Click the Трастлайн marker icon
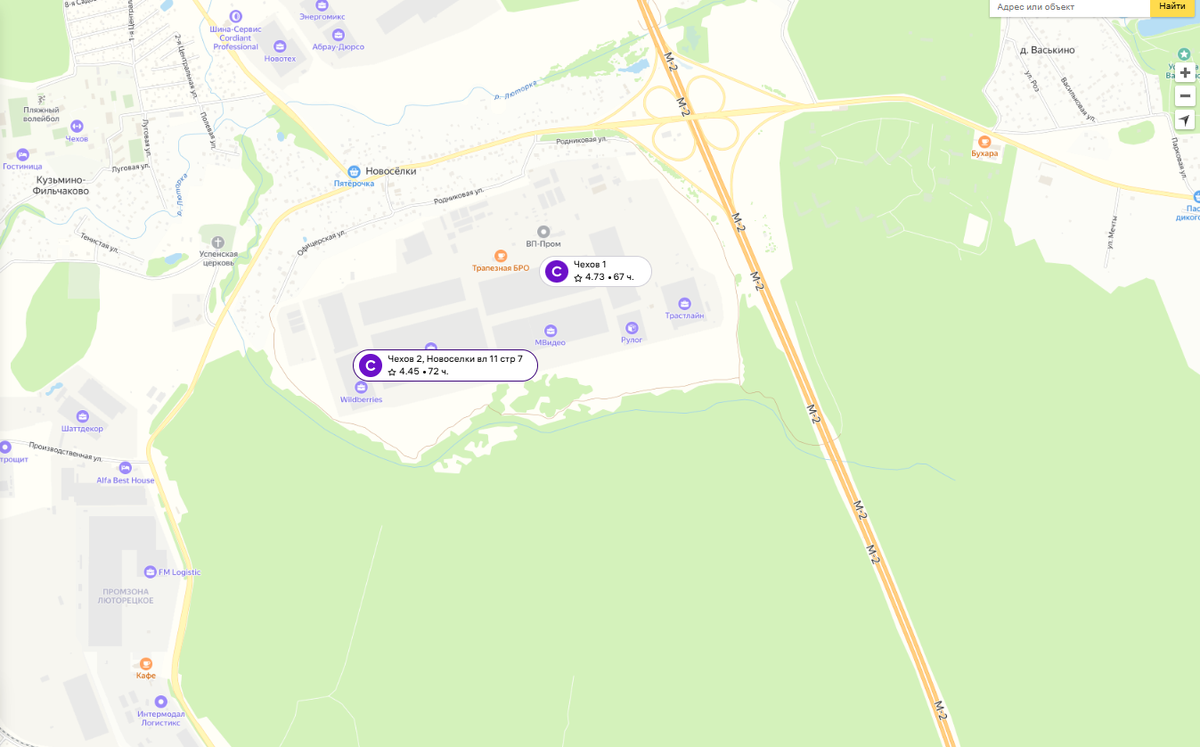The width and height of the screenshot is (1200, 747). (x=685, y=303)
